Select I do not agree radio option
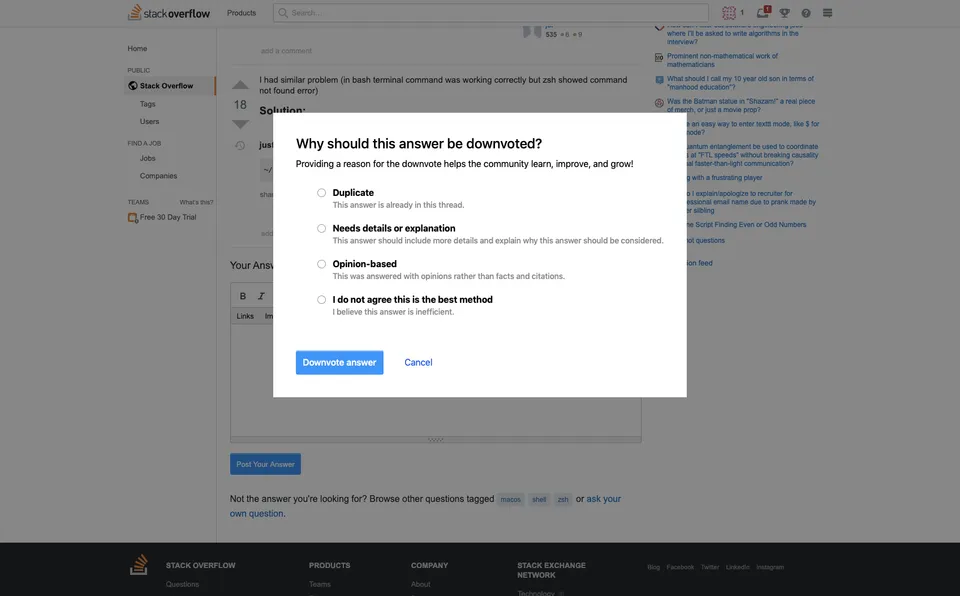960x596 pixels. point(321,300)
